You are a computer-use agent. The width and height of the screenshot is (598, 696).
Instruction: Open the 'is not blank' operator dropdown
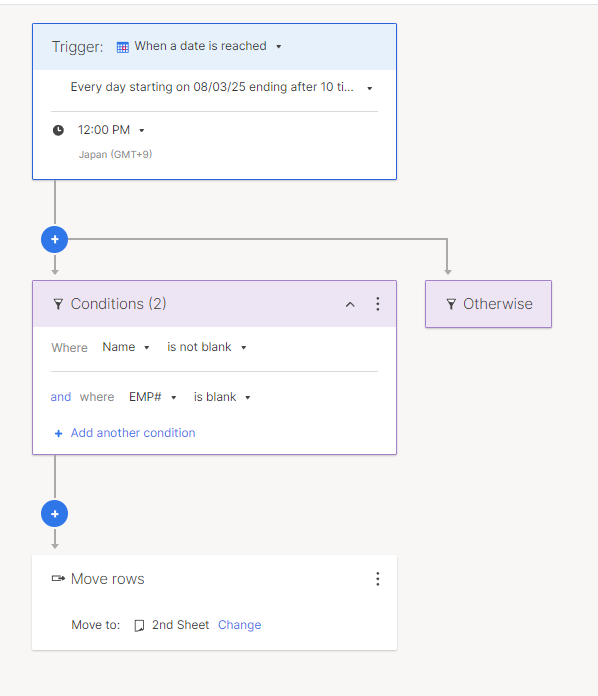(x=206, y=347)
